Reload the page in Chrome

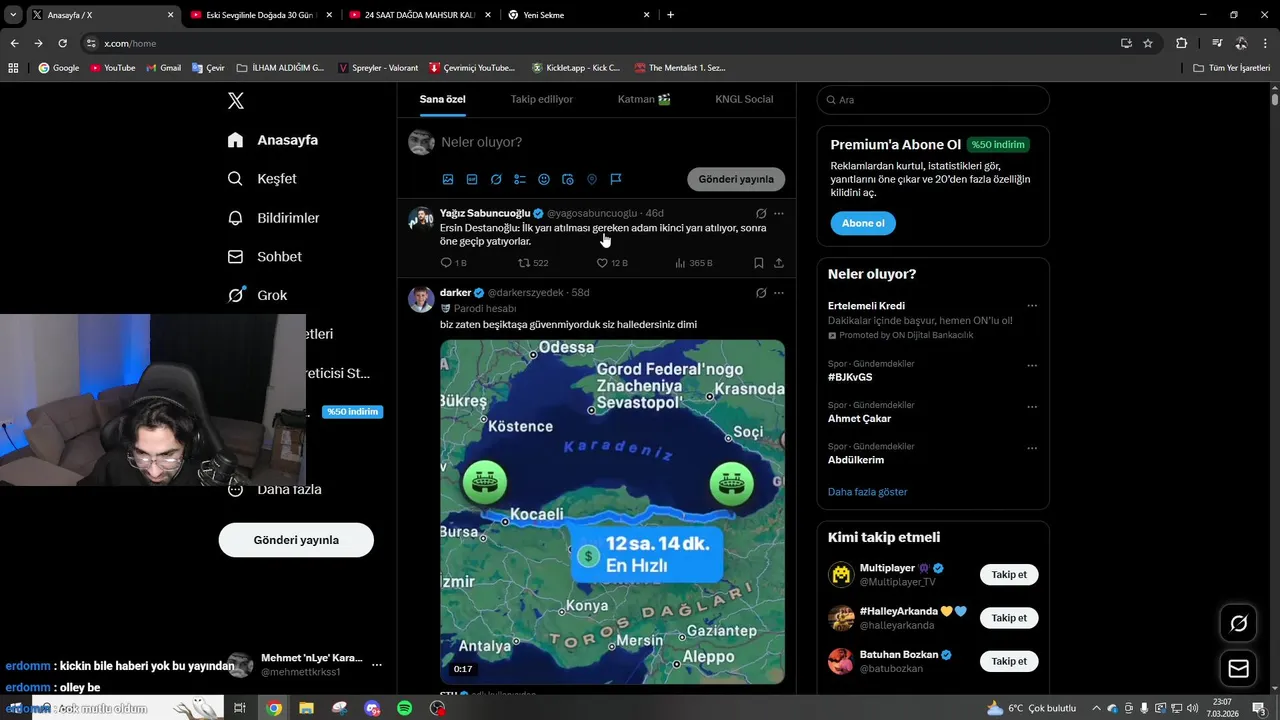[x=62, y=43]
